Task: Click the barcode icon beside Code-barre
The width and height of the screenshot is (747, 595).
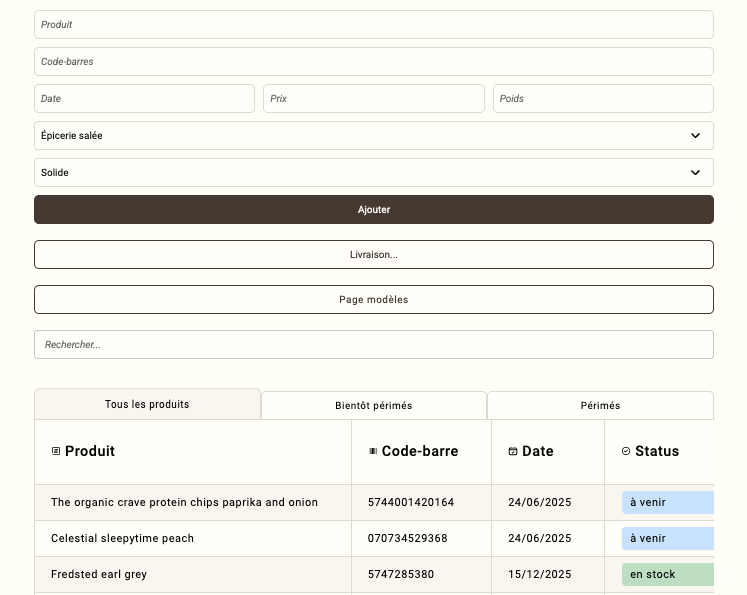Action: [373, 451]
